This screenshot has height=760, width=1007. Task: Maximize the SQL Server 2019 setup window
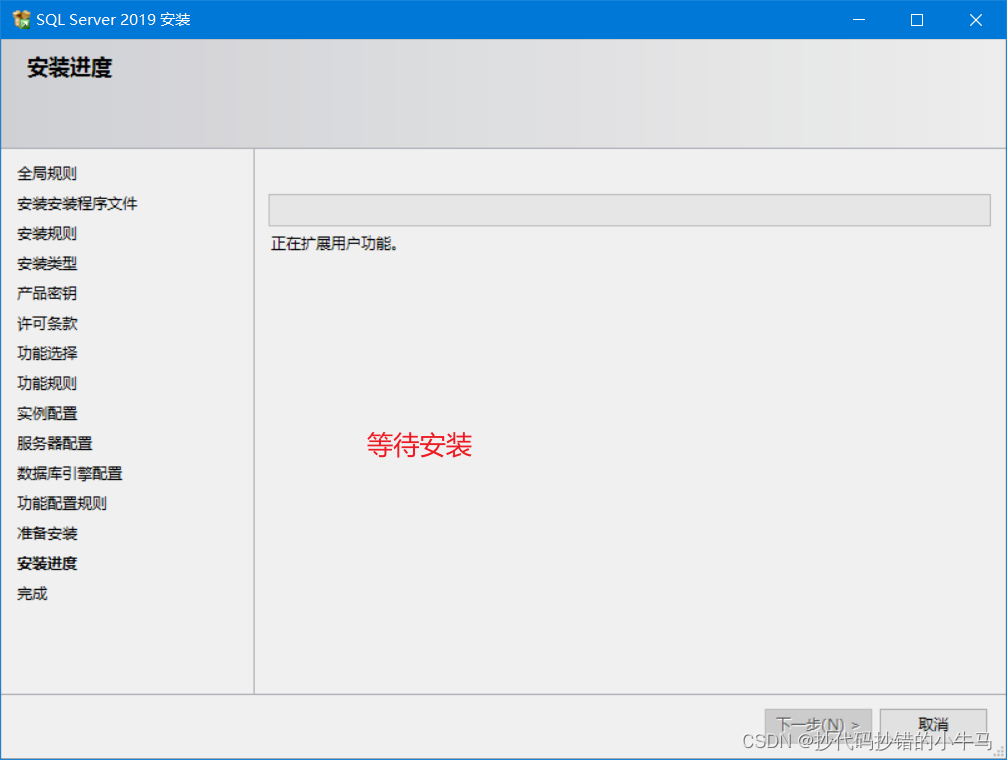(x=917, y=20)
